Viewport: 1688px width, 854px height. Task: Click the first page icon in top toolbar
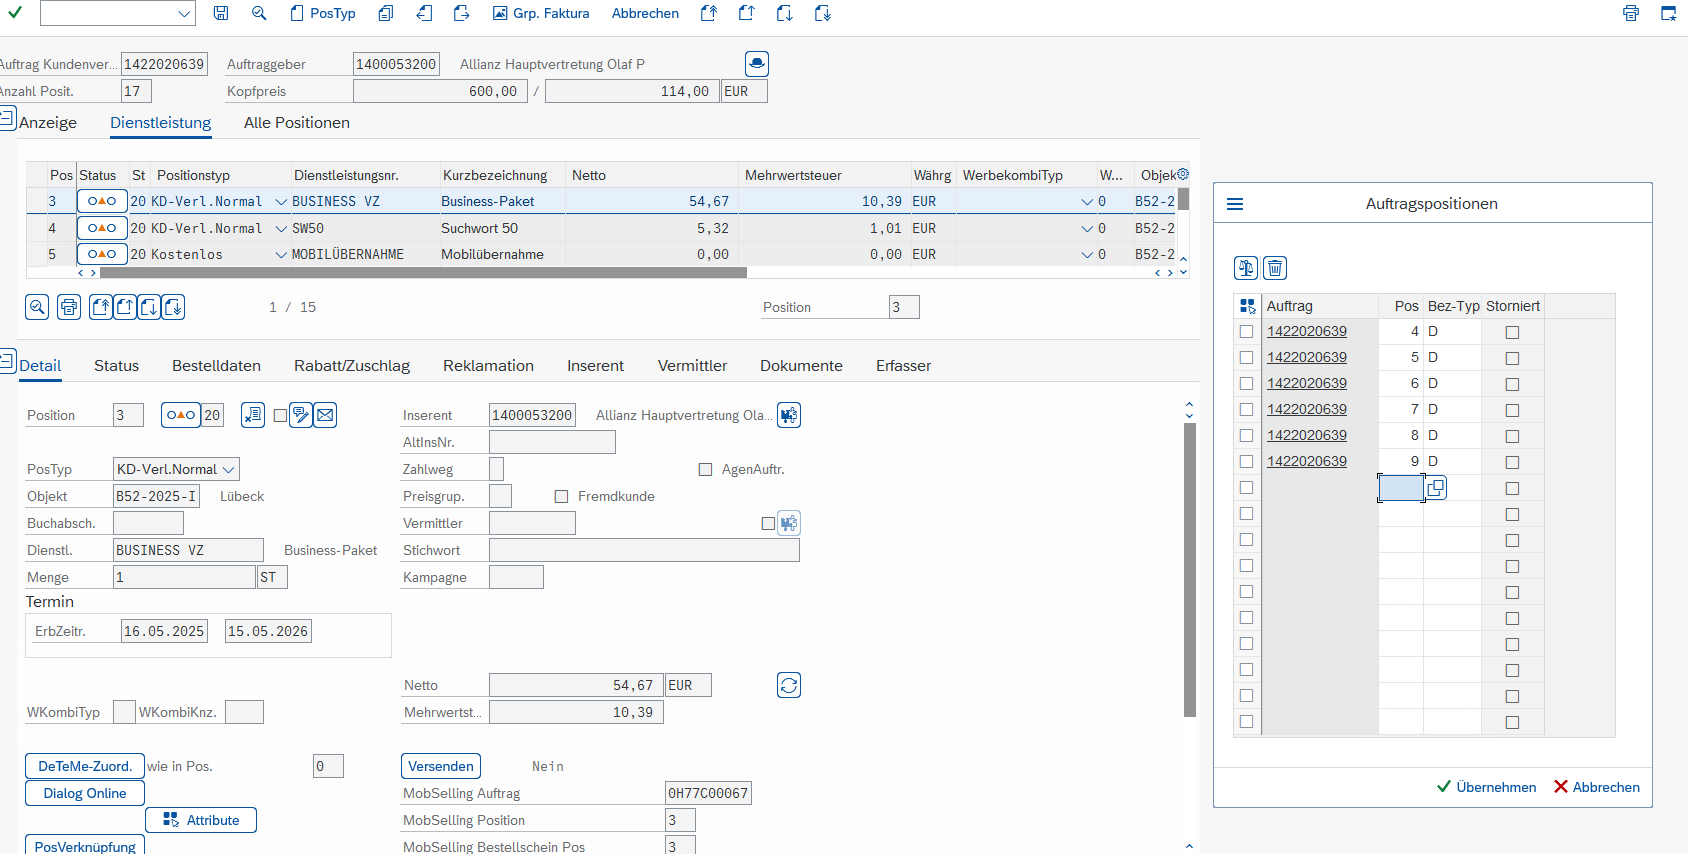pos(709,13)
